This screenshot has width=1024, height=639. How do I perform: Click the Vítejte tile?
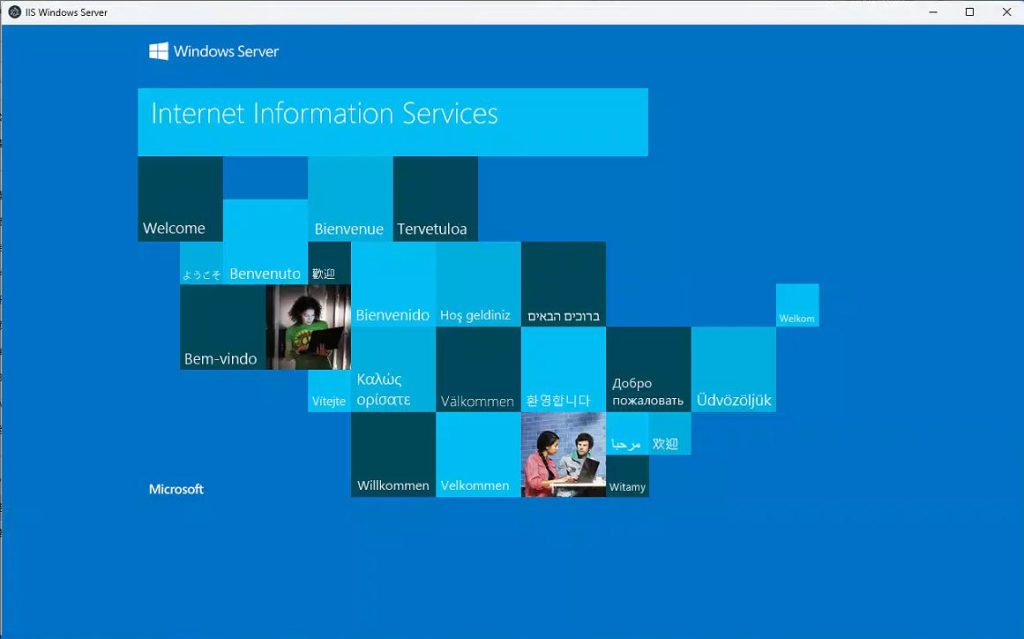pos(329,391)
